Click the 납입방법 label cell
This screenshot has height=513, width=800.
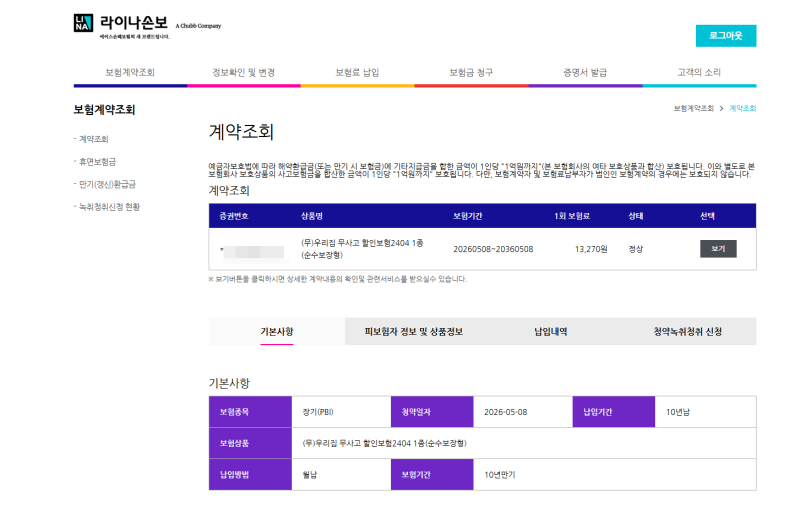coord(250,475)
